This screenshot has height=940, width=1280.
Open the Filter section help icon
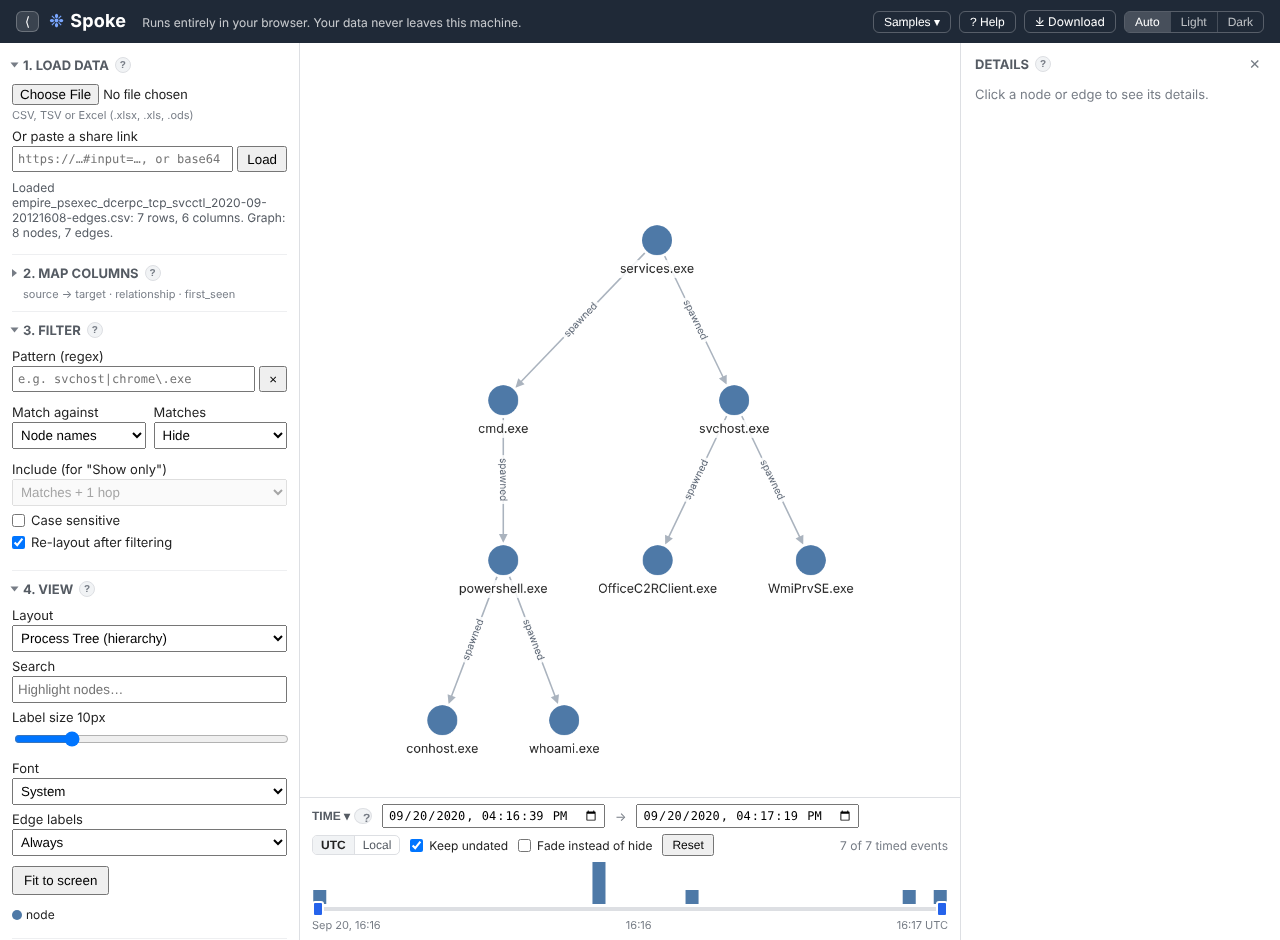point(95,330)
